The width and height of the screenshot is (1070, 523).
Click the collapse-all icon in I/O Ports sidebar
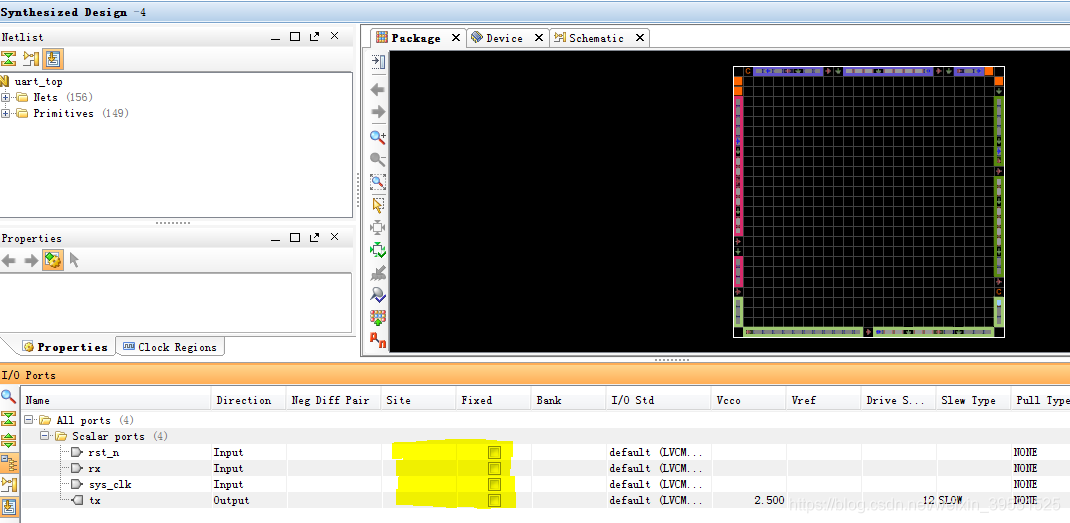pyautogui.click(x=9, y=419)
